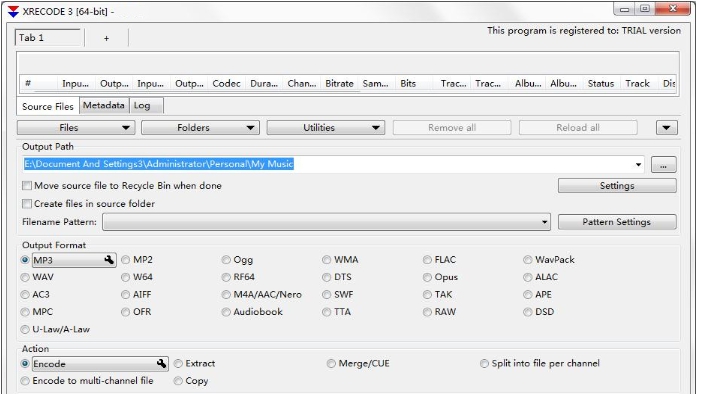Select DSD output format
The height and width of the screenshot is (394, 701).
(x=528, y=312)
